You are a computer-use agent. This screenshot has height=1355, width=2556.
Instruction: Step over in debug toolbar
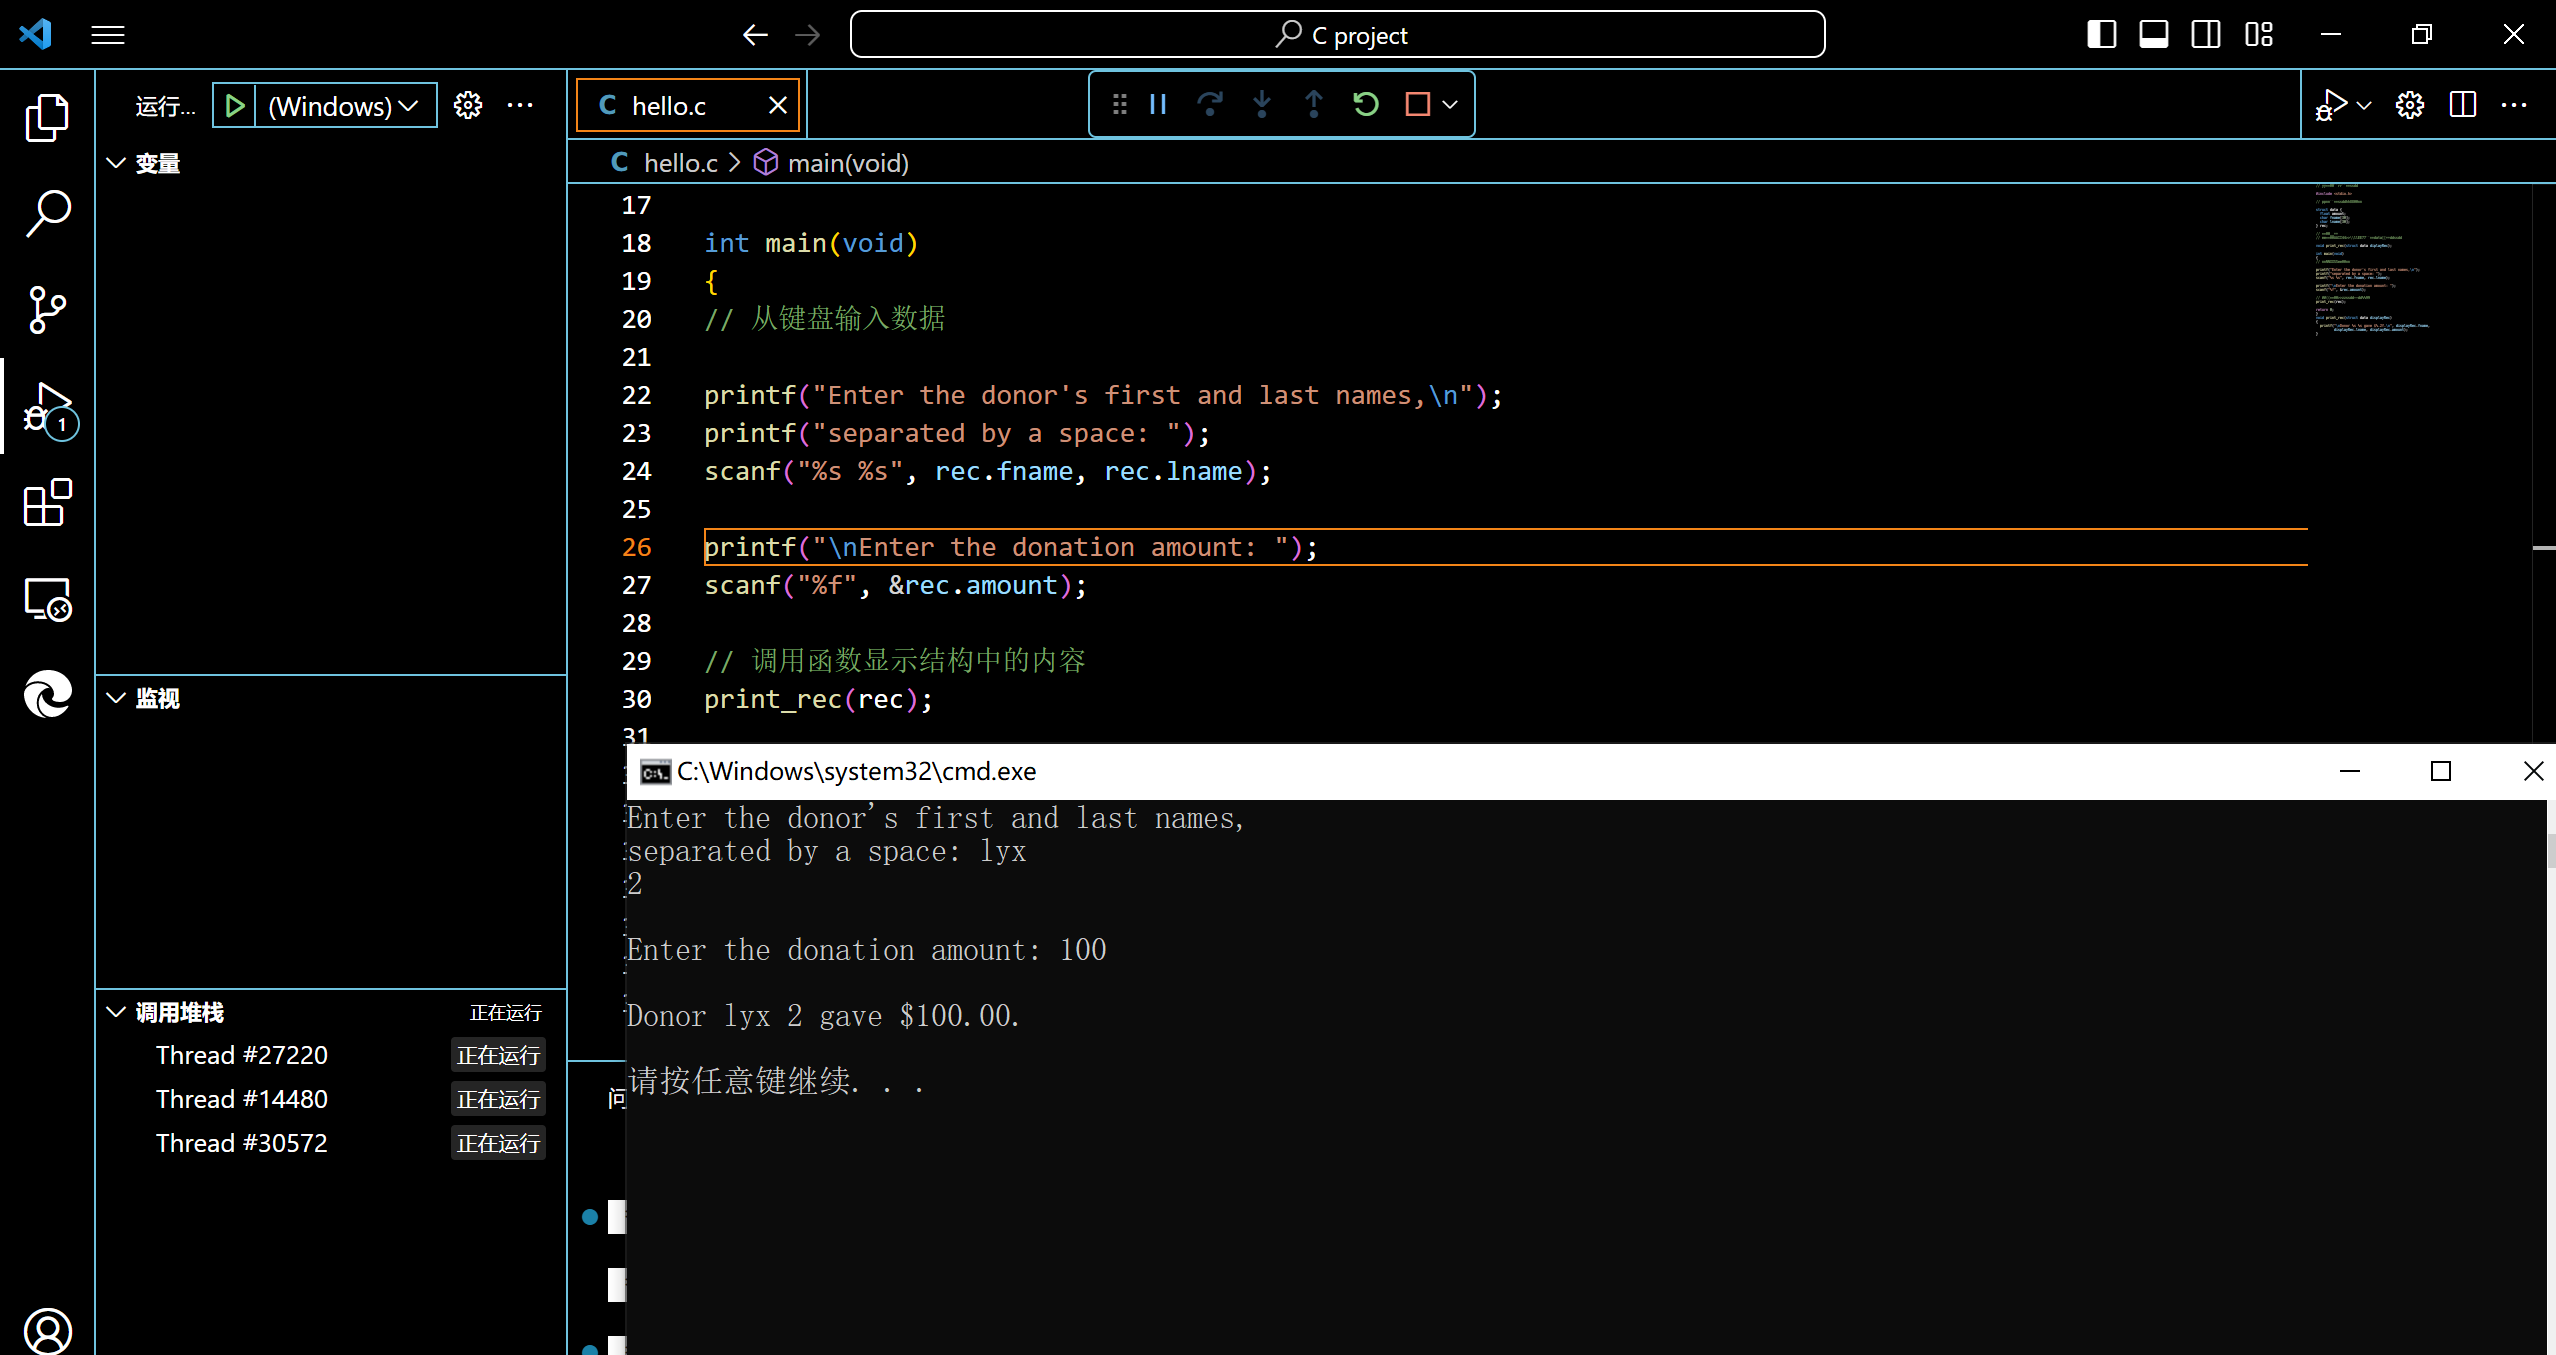tap(1210, 104)
